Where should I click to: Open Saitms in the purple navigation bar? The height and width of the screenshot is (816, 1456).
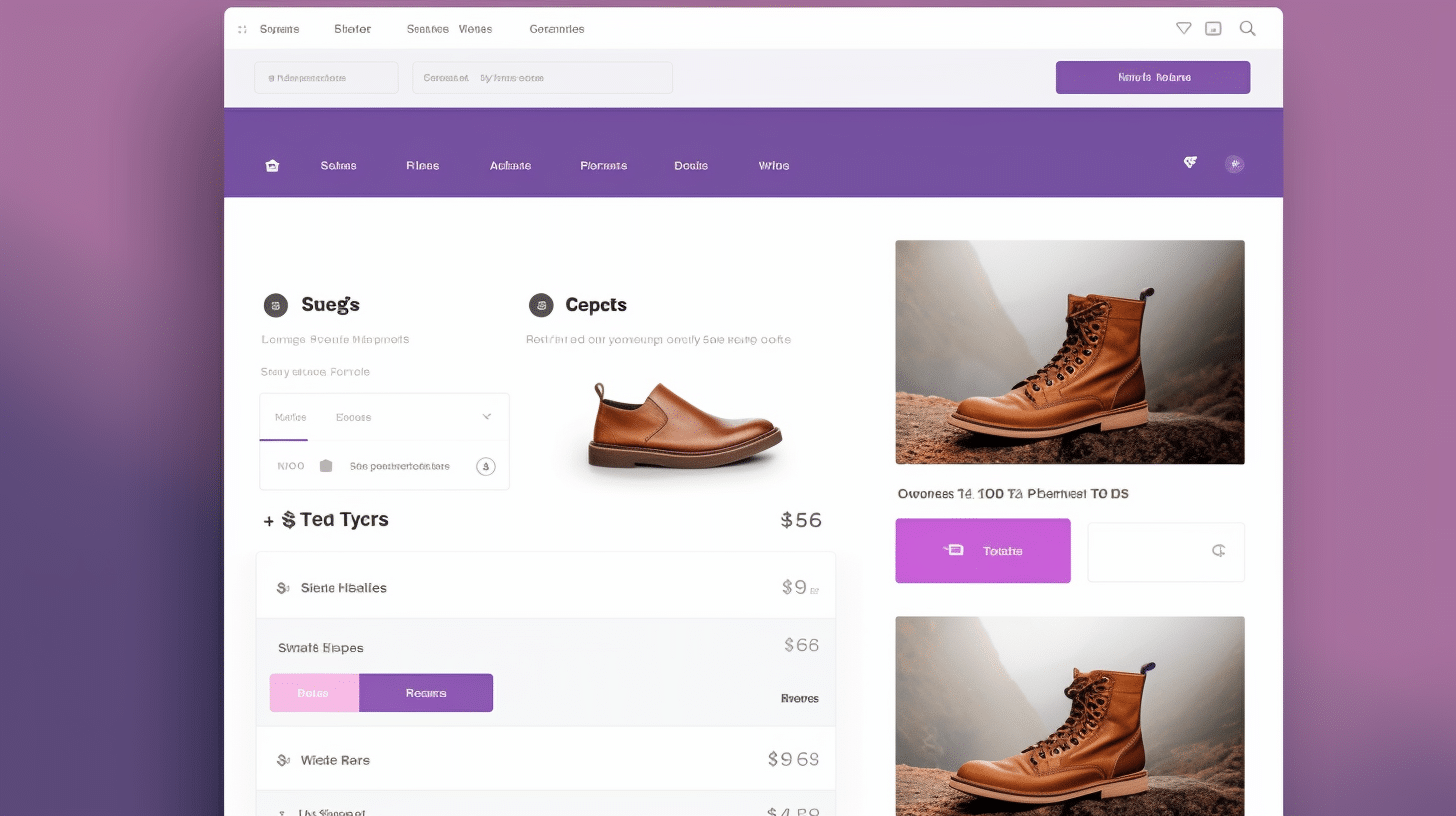(338, 166)
